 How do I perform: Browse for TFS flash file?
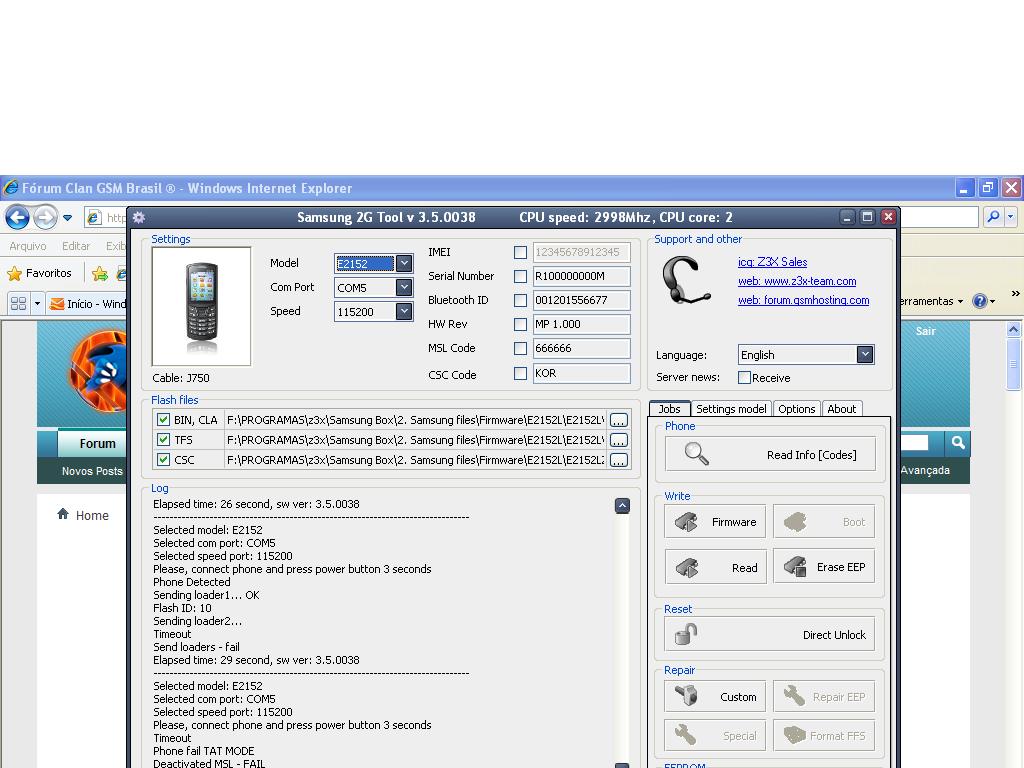[619, 440]
